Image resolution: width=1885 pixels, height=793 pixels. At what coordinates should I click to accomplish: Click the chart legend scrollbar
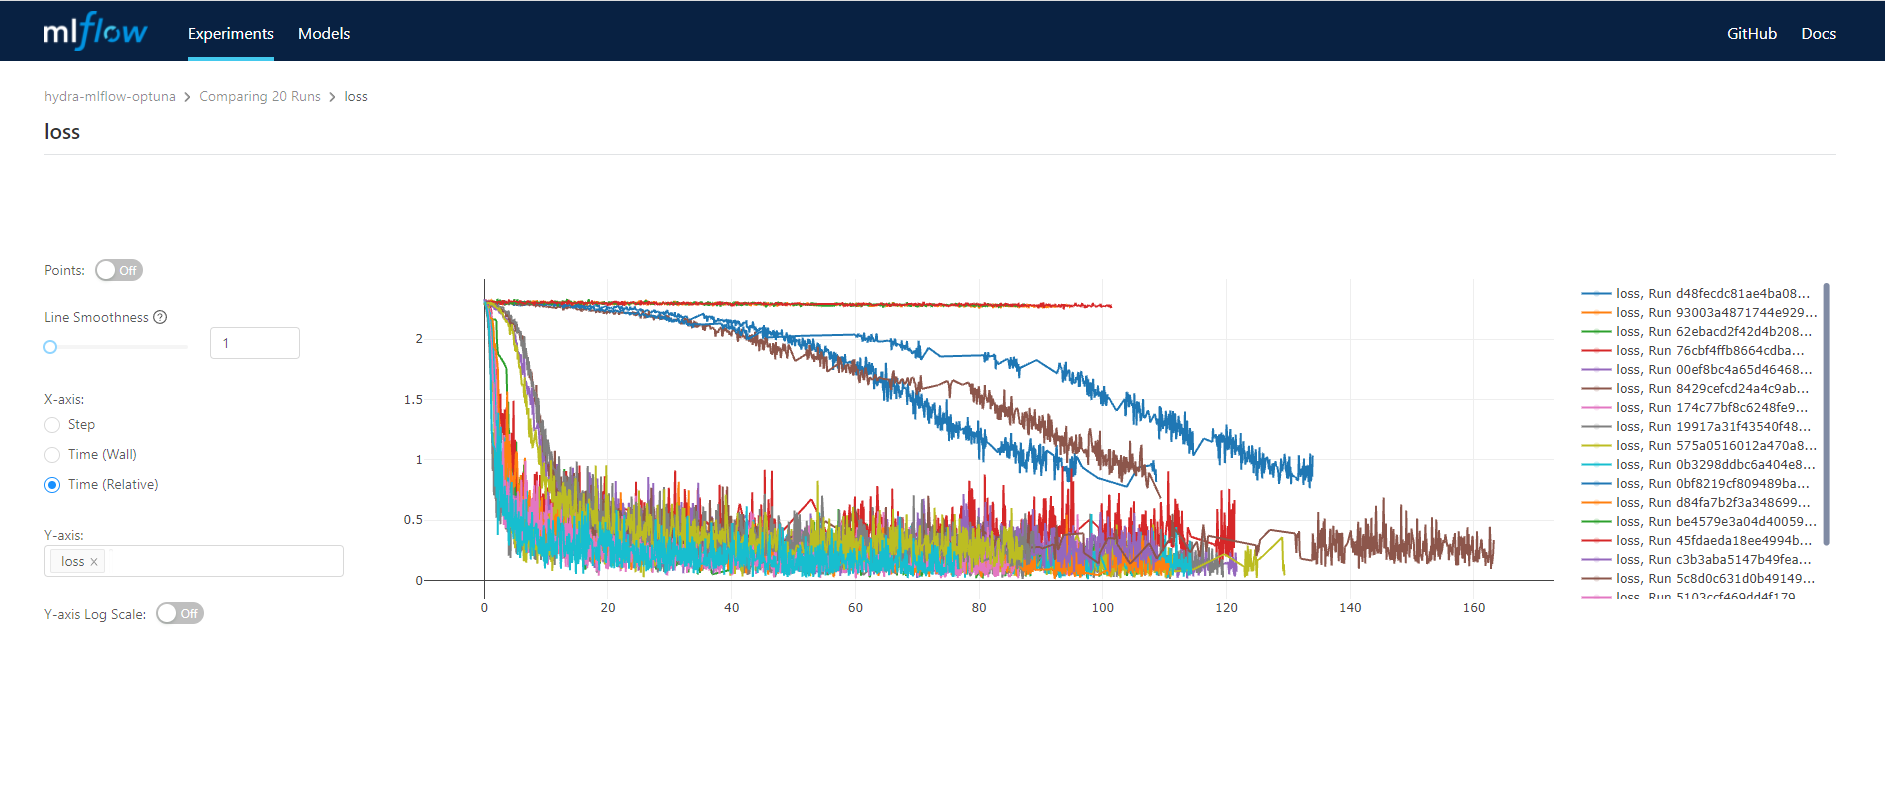pyautogui.click(x=1826, y=414)
